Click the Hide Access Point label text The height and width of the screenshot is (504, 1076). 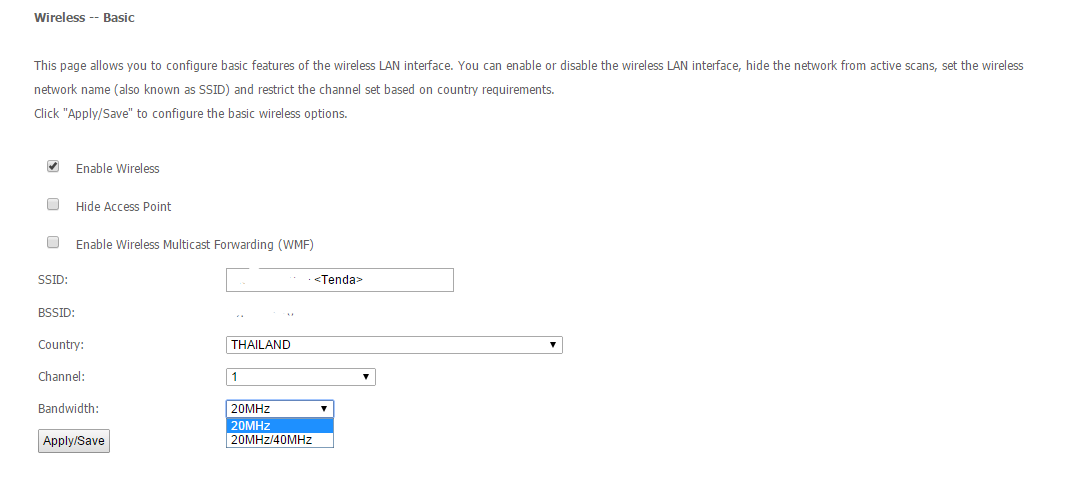[x=124, y=207]
